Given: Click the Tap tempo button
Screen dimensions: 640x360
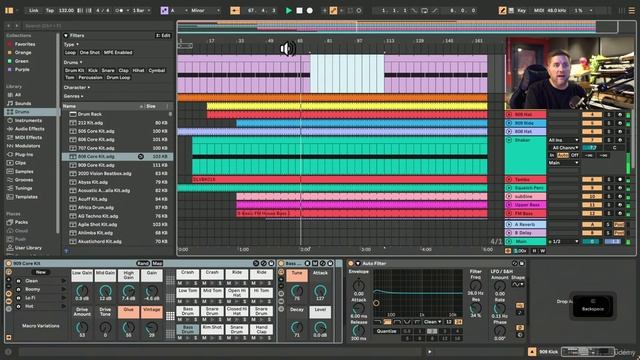Looking at the screenshot, I should click(x=49, y=11).
